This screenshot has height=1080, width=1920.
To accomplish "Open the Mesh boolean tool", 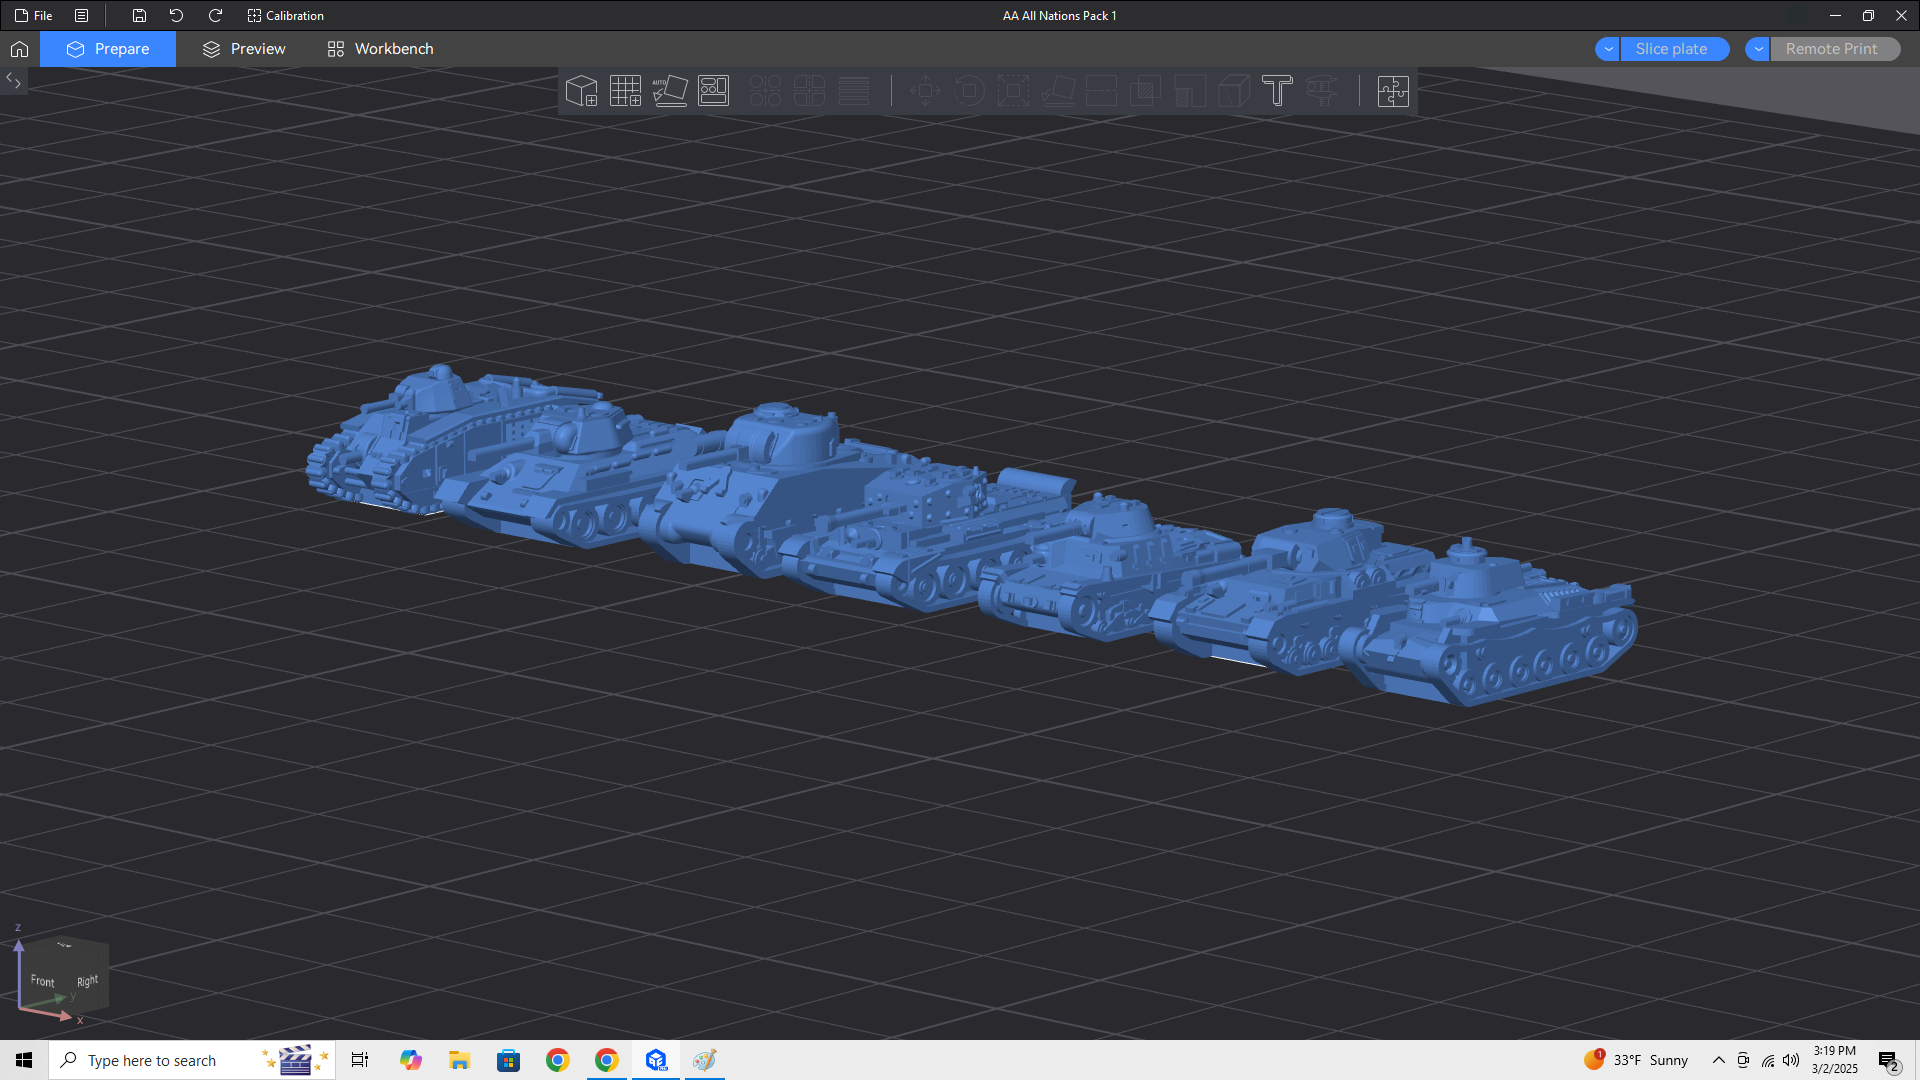I will click(x=1145, y=91).
